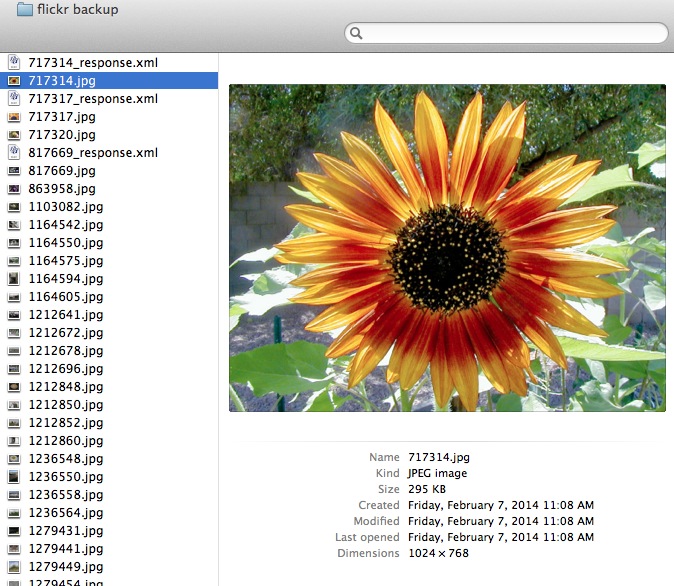Viewport: 674px width, 586px height.
Task: Click the flickr backup window title text
Action: [77, 9]
